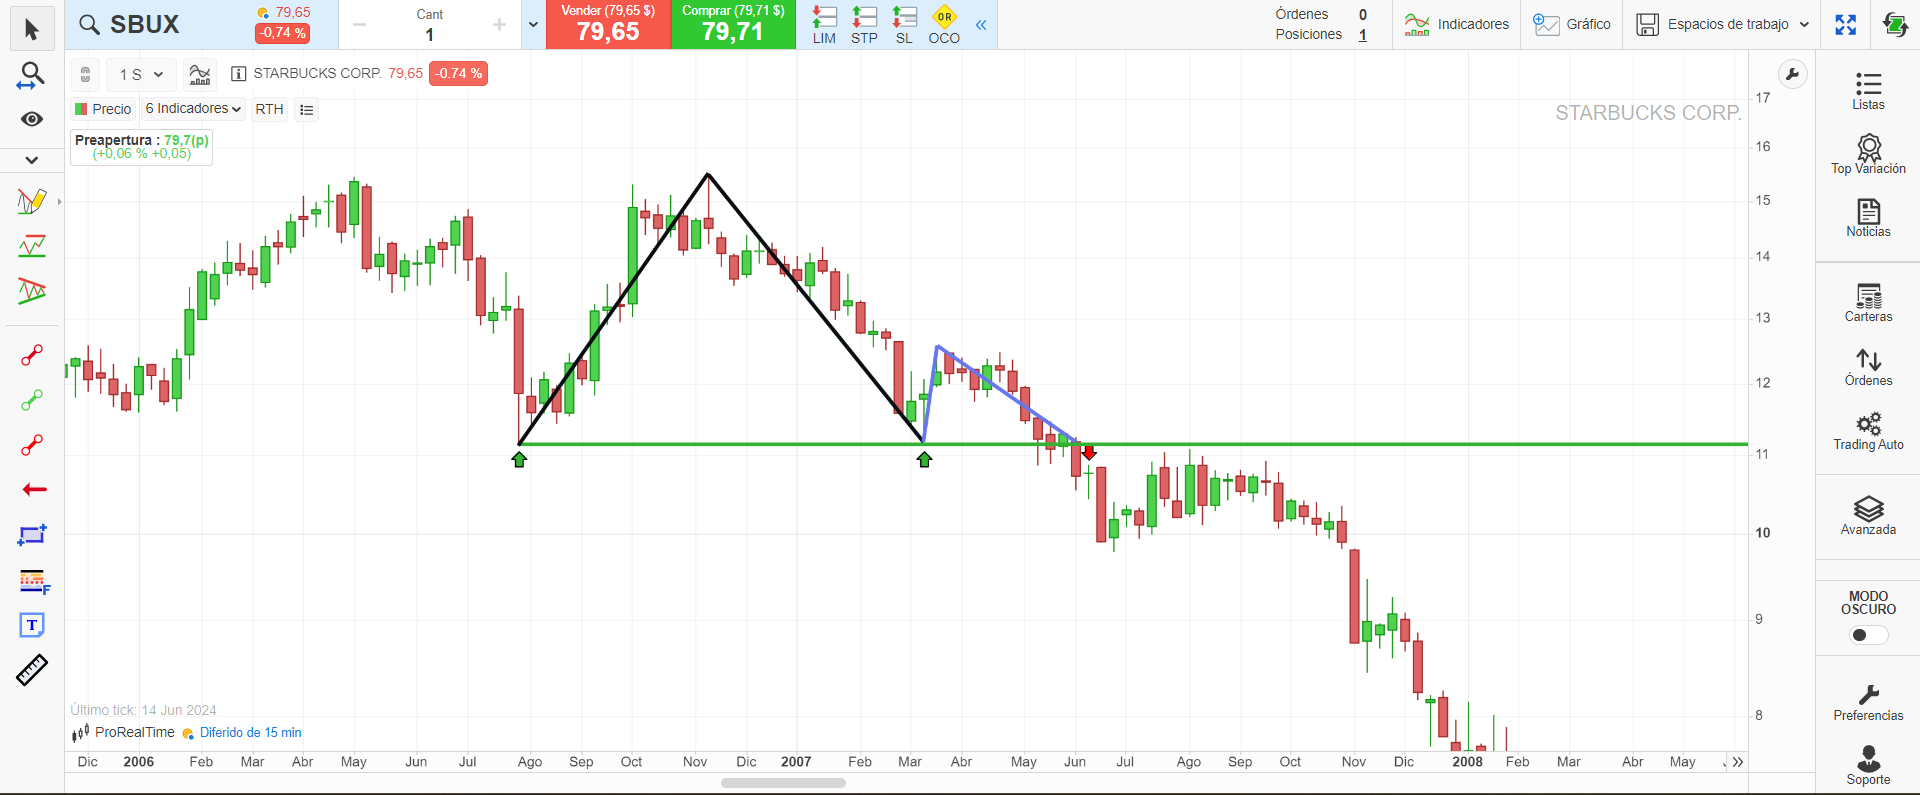Toggle fullscreen mode icon
1920x795 pixels.
click(x=1846, y=24)
